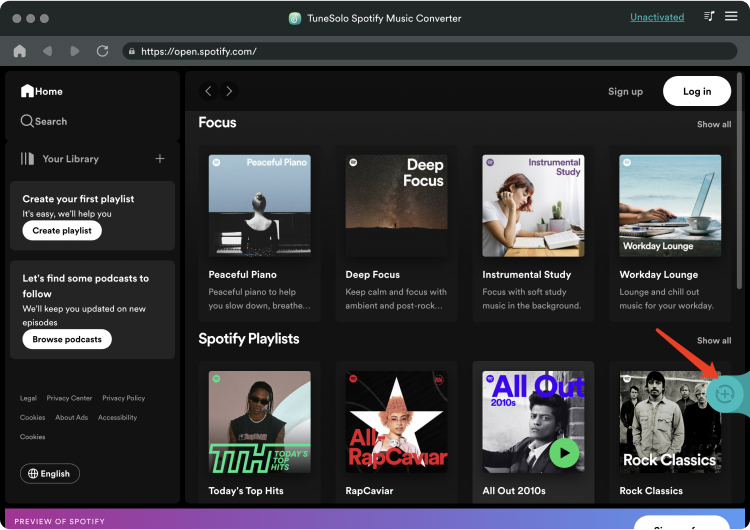Click the Unactivated link
Screen dimensions: 750x530
[x=657, y=17]
